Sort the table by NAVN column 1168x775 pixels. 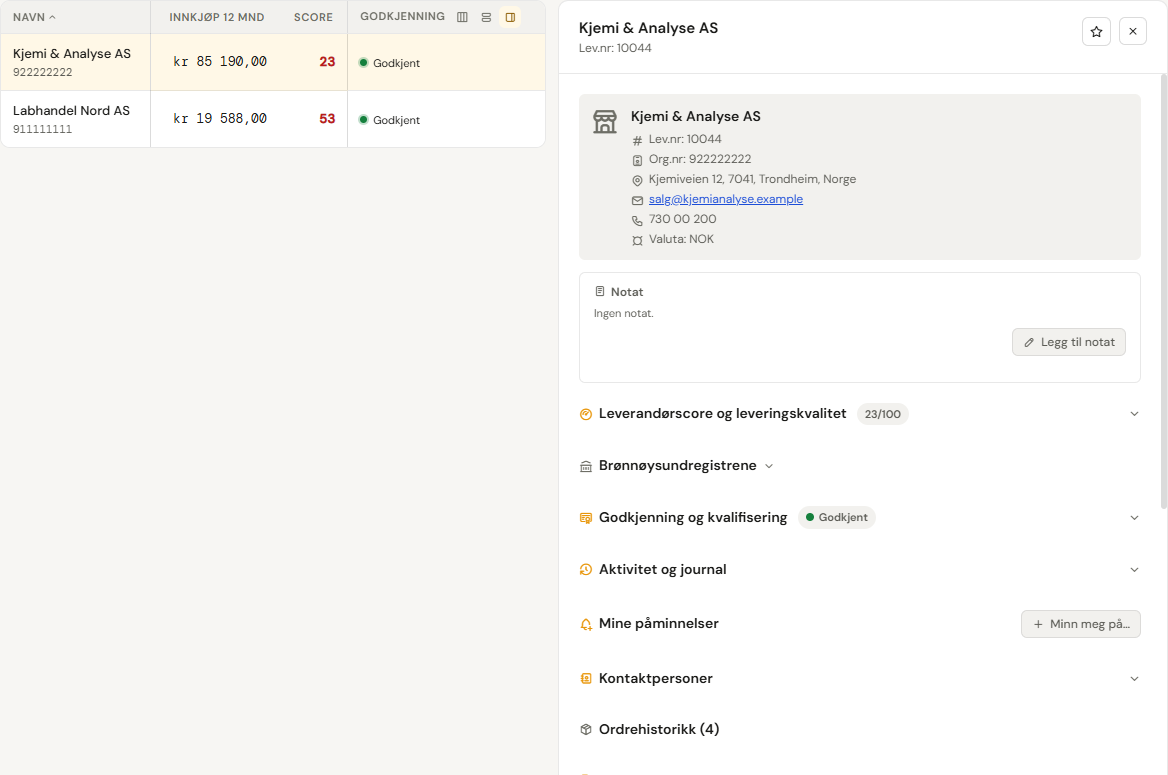point(34,17)
